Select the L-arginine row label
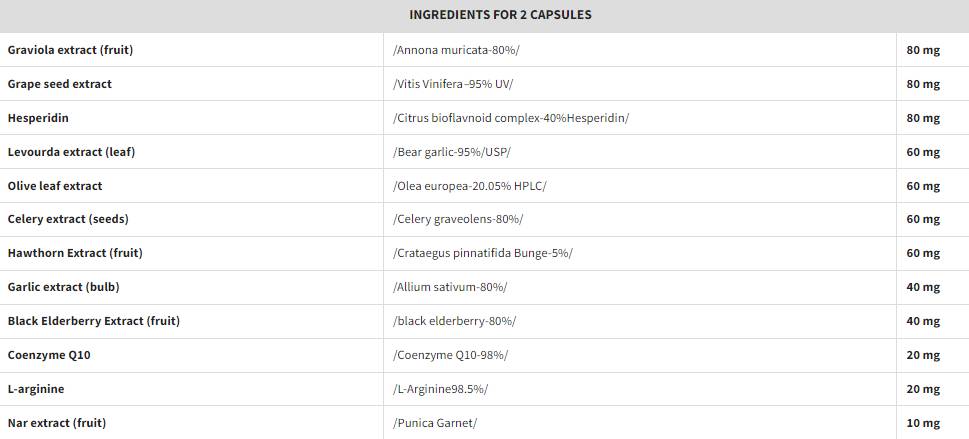Viewport: 969px width, 439px height. [x=36, y=390]
